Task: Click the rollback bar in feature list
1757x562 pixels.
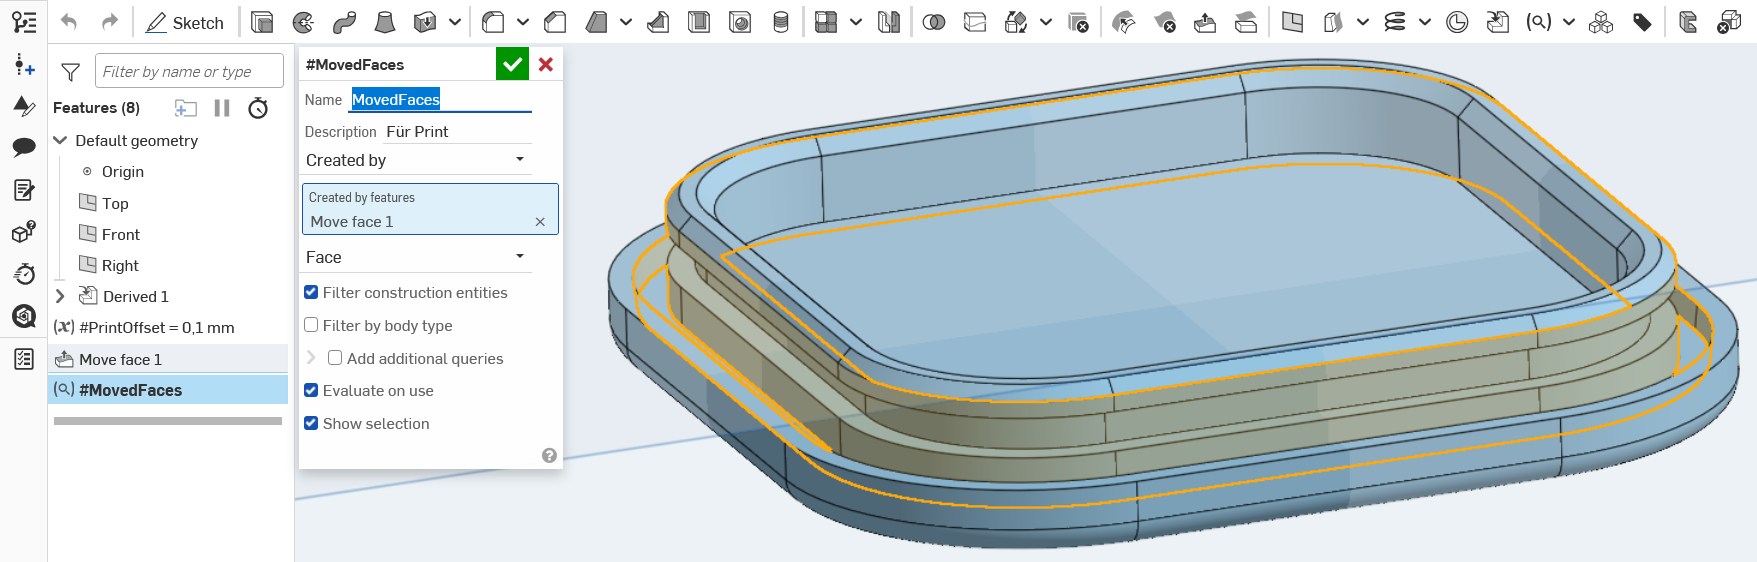Action: [x=168, y=421]
